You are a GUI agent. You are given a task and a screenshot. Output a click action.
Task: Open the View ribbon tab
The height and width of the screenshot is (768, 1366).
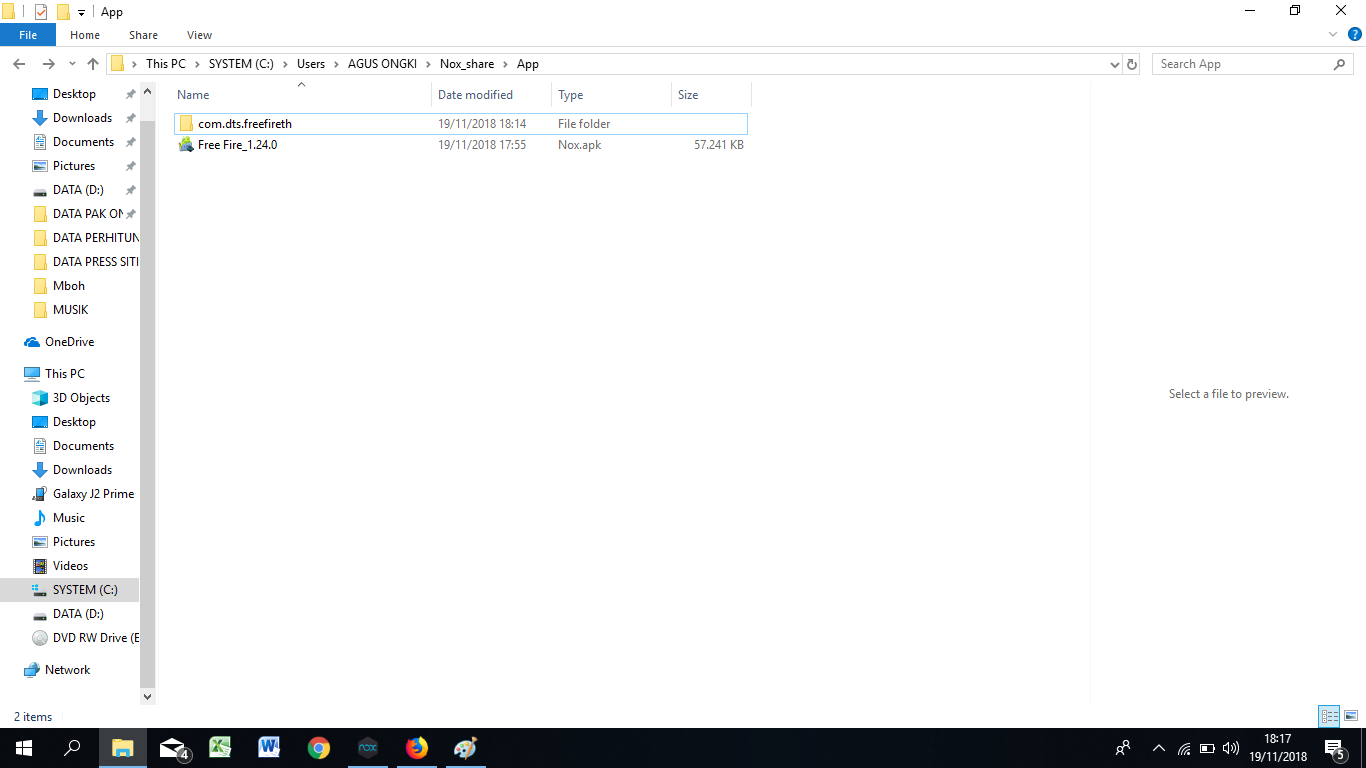[x=199, y=35]
